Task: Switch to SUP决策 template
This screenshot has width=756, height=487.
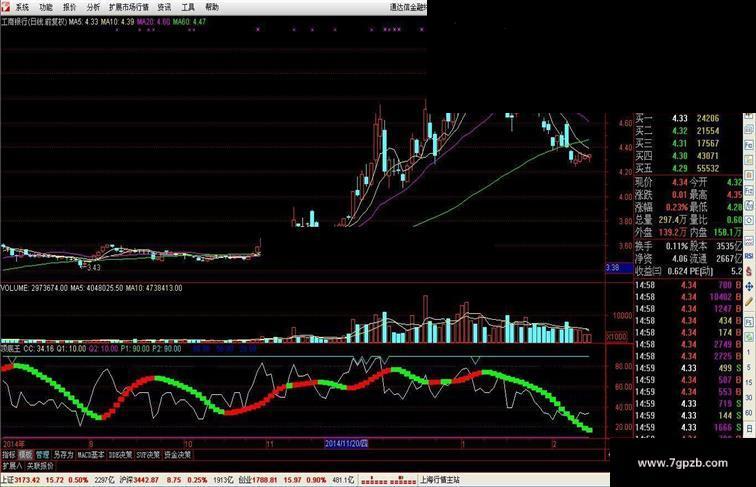Action: (148, 454)
